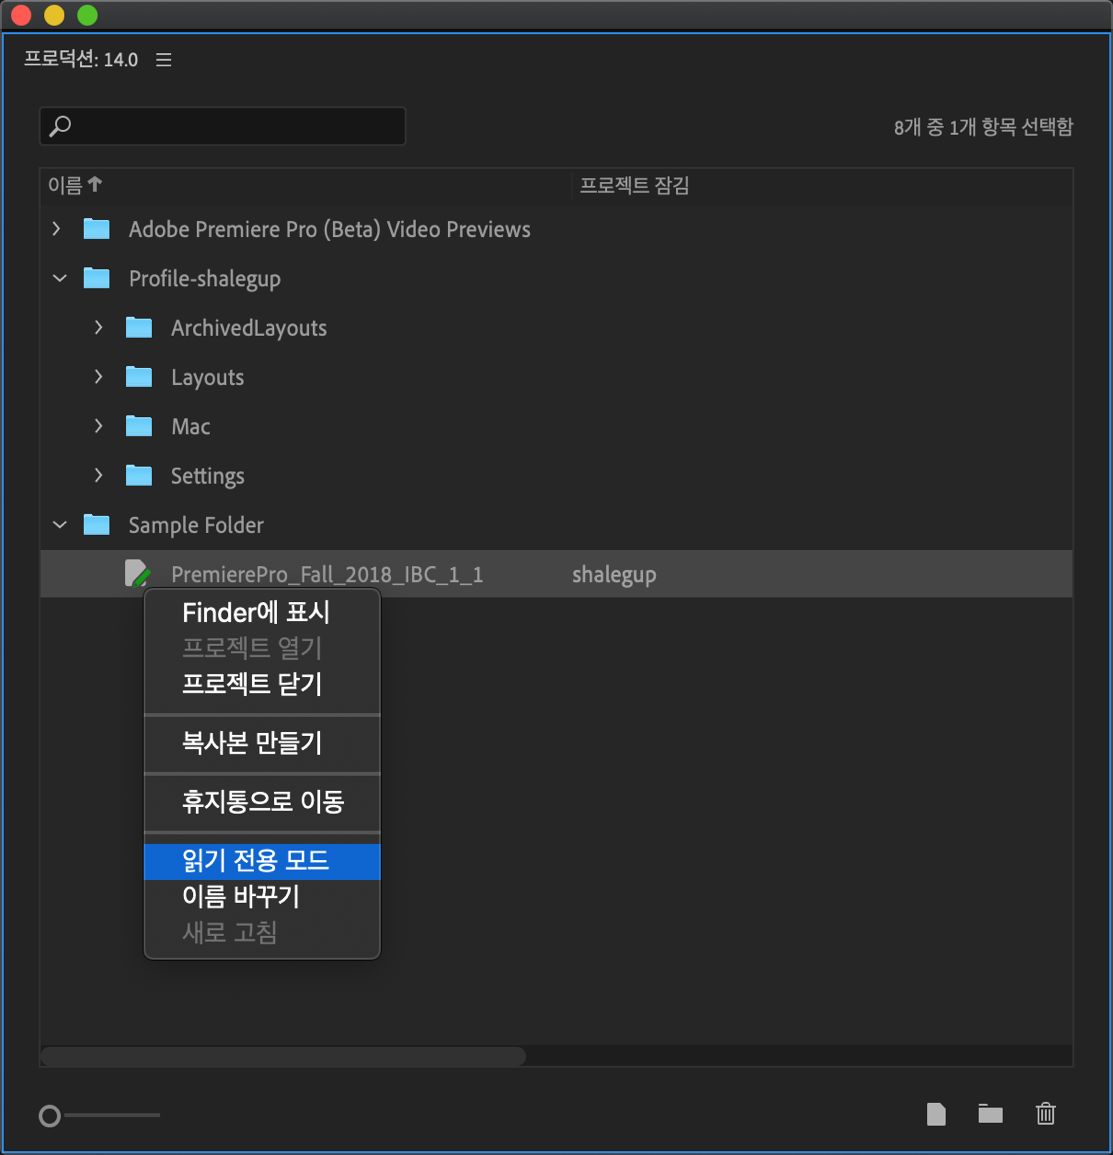This screenshot has width=1113, height=1155.
Task: Click the Mac folder icon
Action: click(x=139, y=426)
